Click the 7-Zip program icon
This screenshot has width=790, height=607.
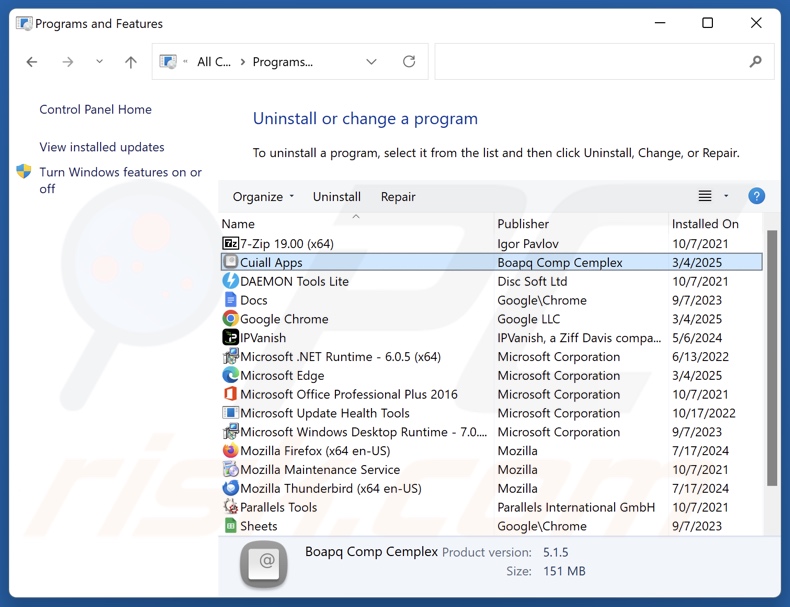[230, 243]
